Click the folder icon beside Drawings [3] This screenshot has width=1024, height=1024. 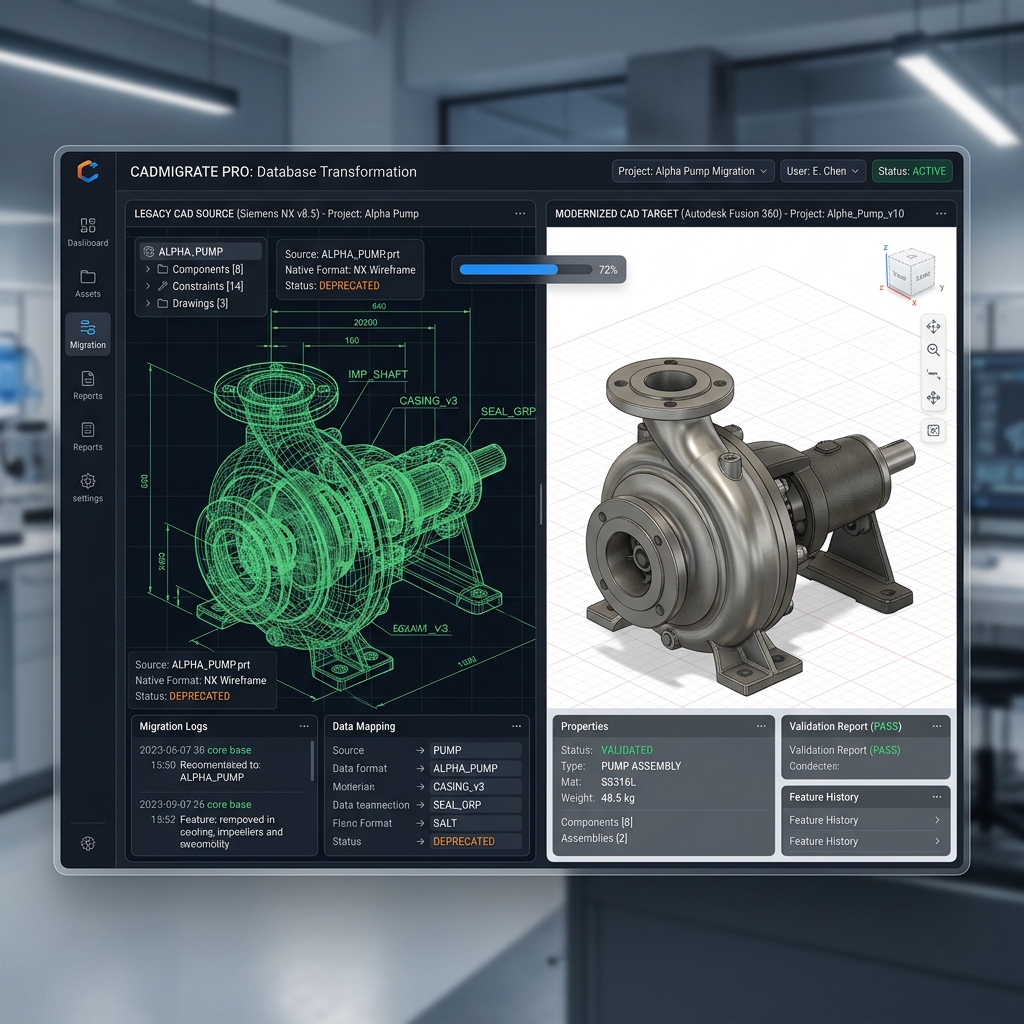[163, 303]
